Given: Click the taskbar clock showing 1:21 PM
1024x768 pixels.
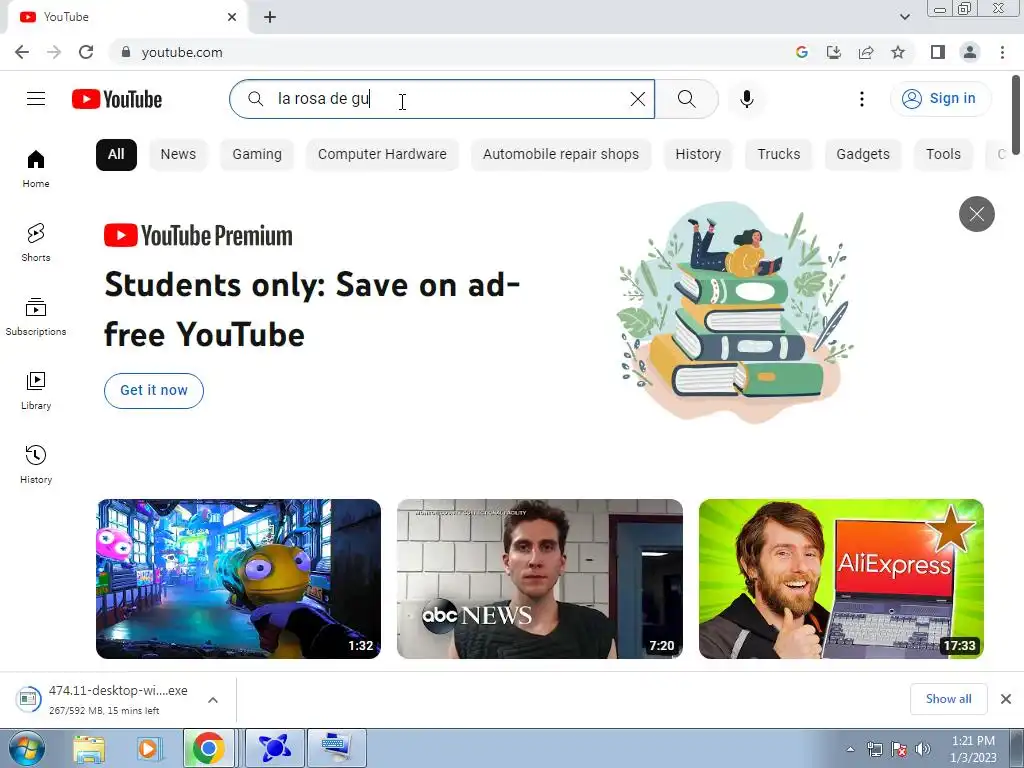Looking at the screenshot, I should pos(973,749).
